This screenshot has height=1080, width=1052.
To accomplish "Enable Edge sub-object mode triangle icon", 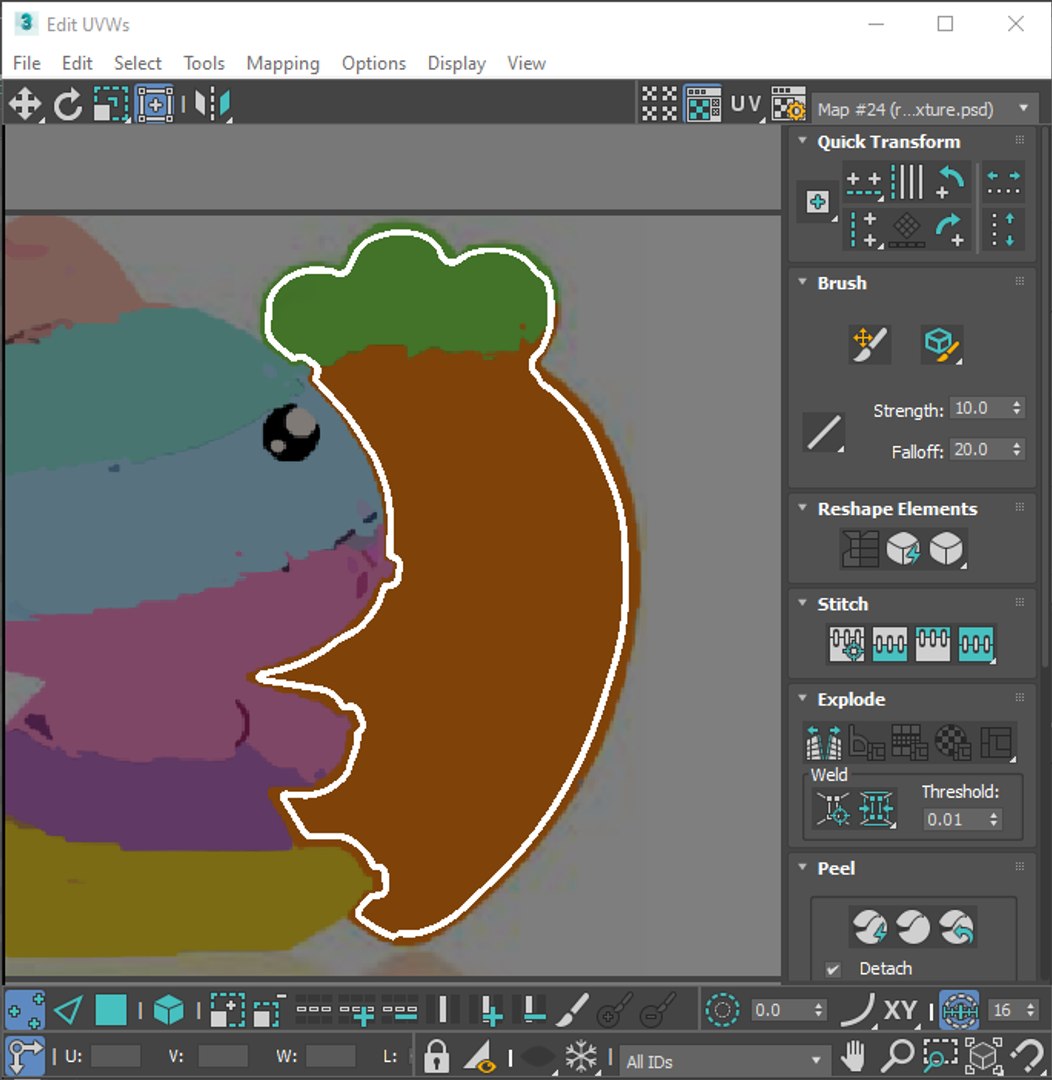I will [x=68, y=1010].
